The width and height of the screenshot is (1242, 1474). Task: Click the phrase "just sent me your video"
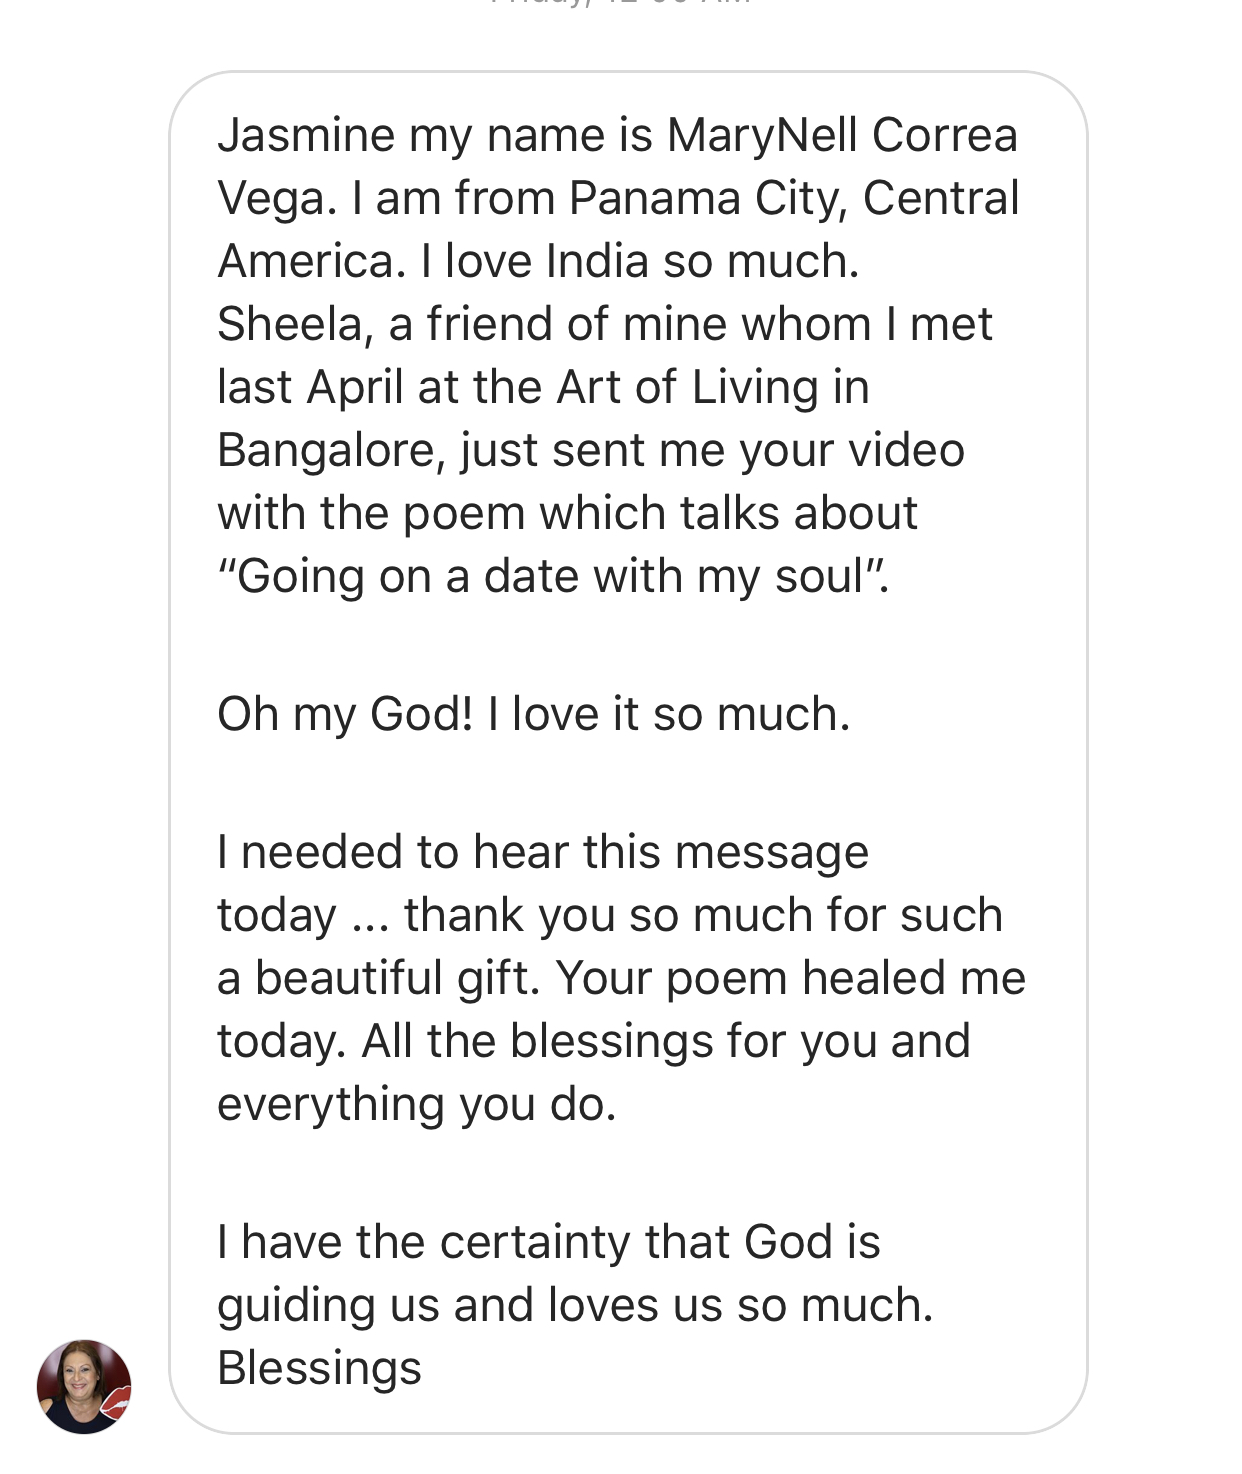[712, 450]
